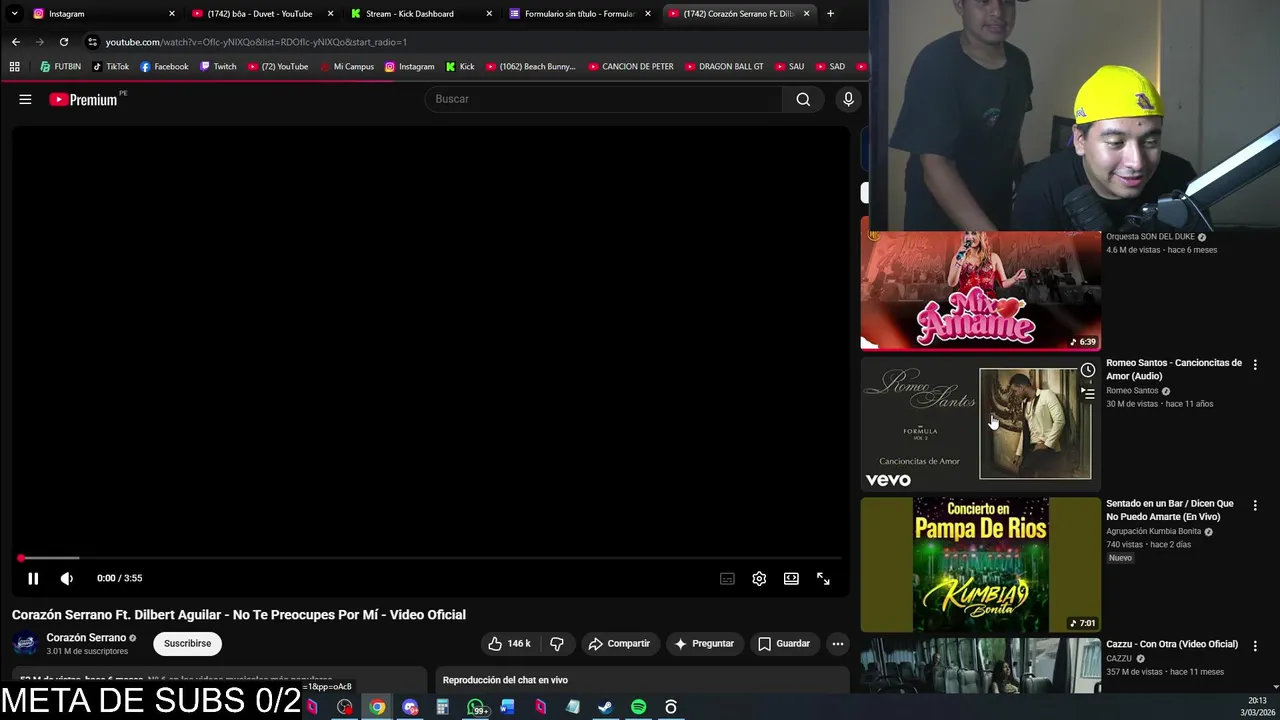Open Notepad from taskbar
Image resolution: width=1280 pixels, height=720 pixels.
tap(572, 707)
